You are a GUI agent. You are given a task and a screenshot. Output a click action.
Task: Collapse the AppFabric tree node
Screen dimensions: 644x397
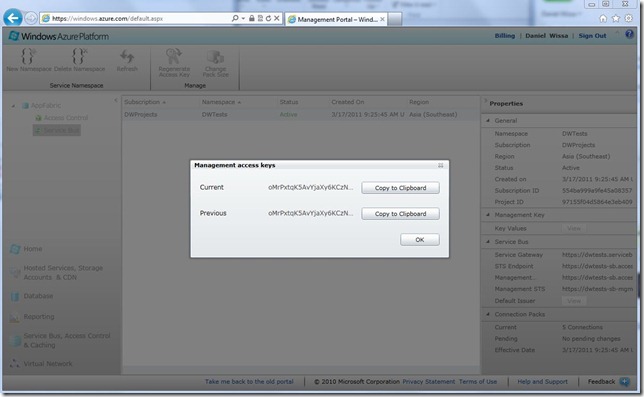[13, 106]
